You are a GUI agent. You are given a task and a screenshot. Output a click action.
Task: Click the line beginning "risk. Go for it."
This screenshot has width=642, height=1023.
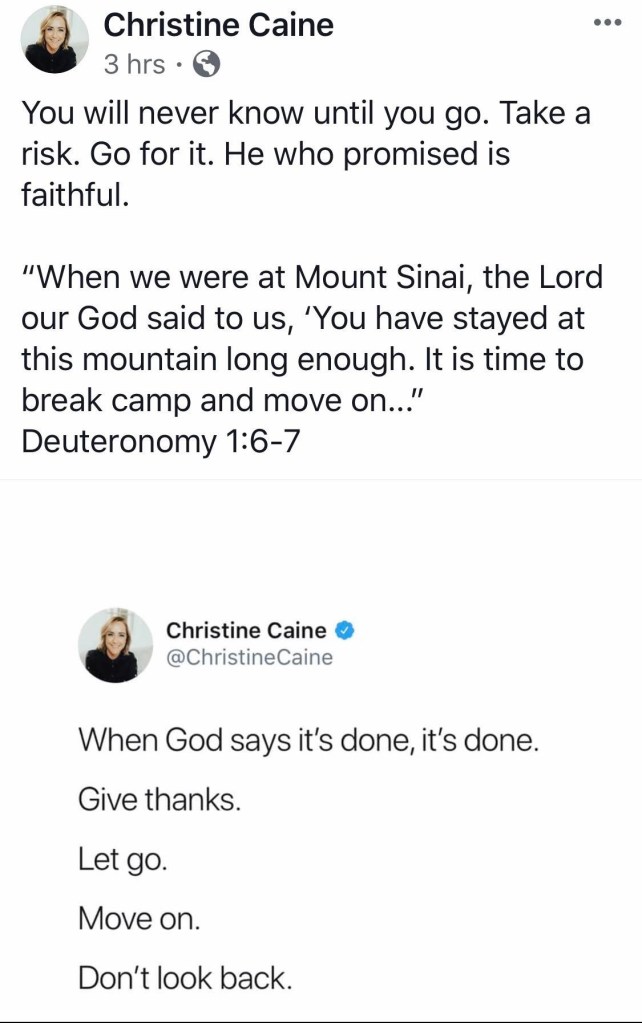click(x=265, y=154)
